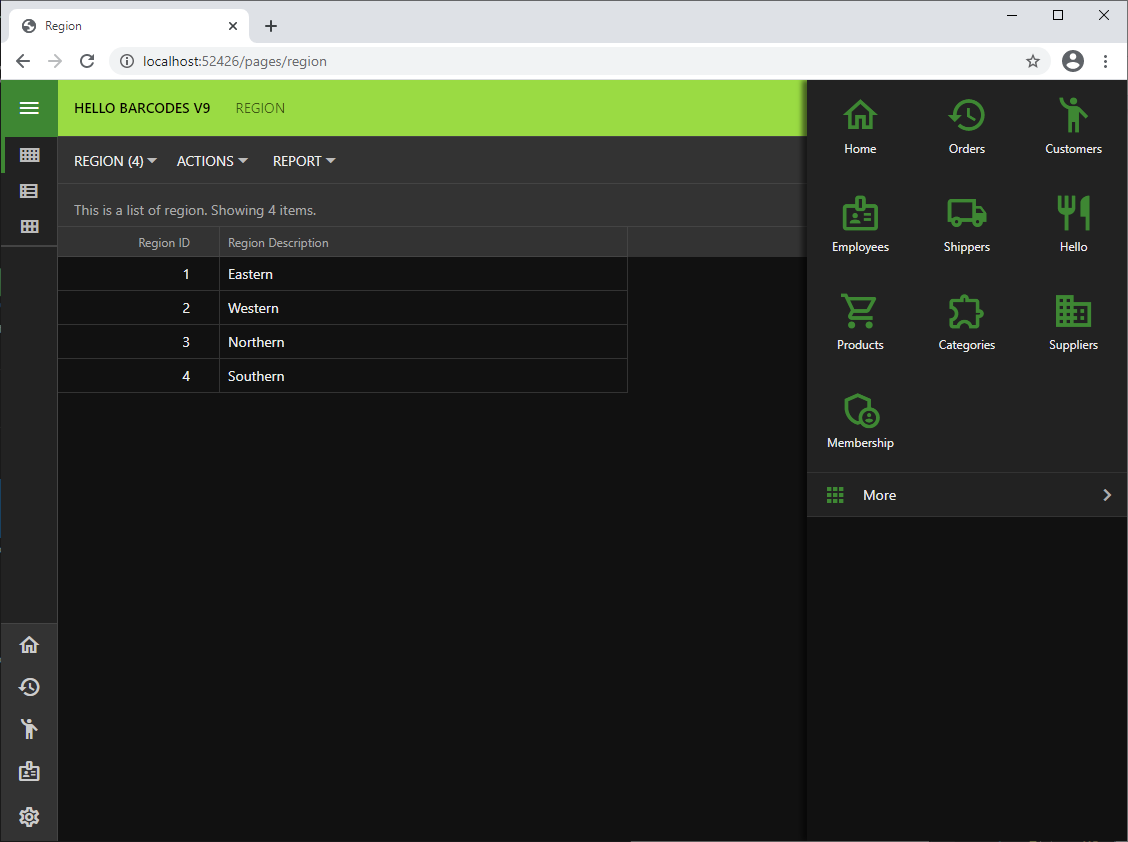The width and height of the screenshot is (1128, 842).
Task: Select the Western region row
Action: 342,308
